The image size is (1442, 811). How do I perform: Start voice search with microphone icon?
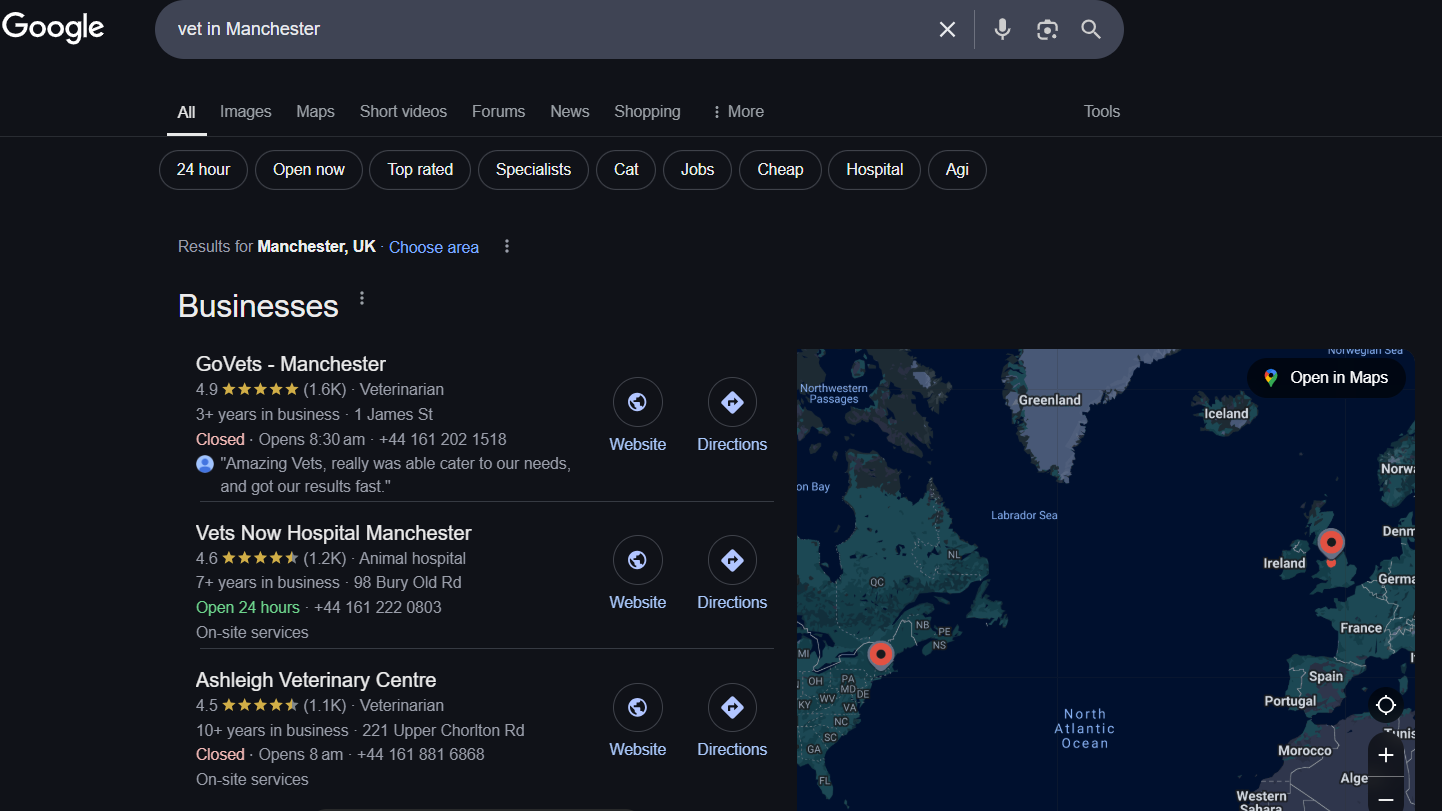[x=1002, y=29]
